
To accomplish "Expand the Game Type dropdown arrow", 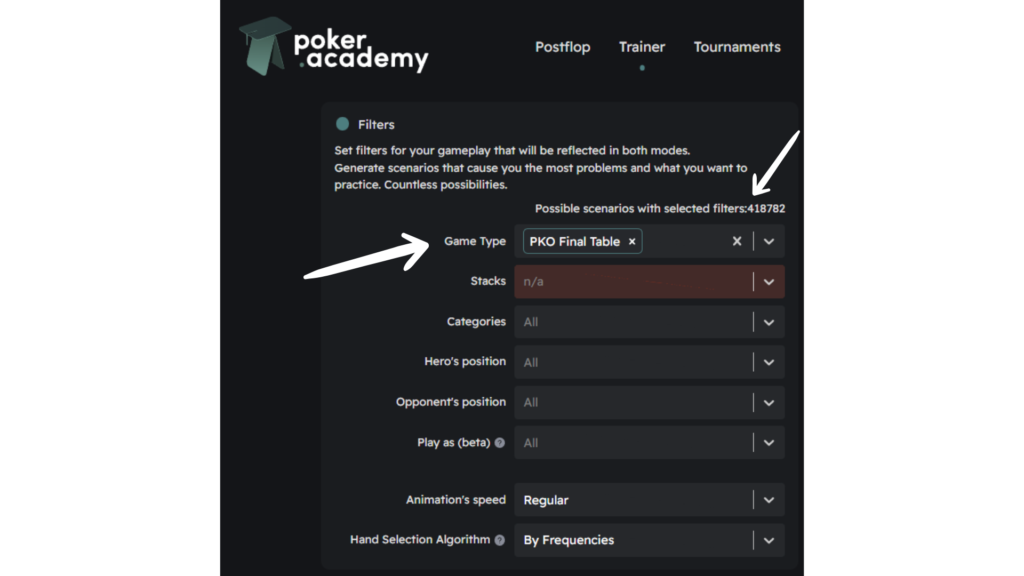I will [769, 242].
